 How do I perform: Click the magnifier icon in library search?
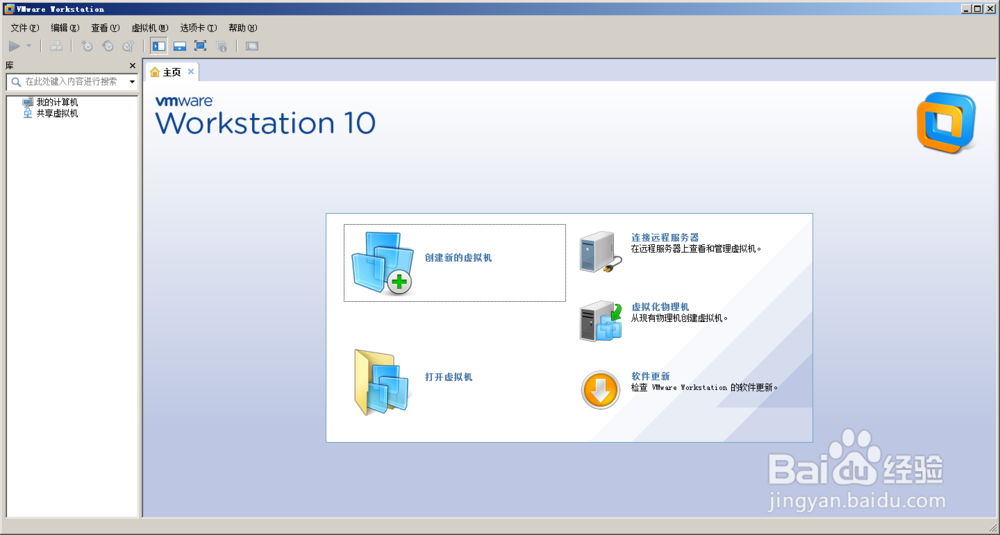(16, 82)
